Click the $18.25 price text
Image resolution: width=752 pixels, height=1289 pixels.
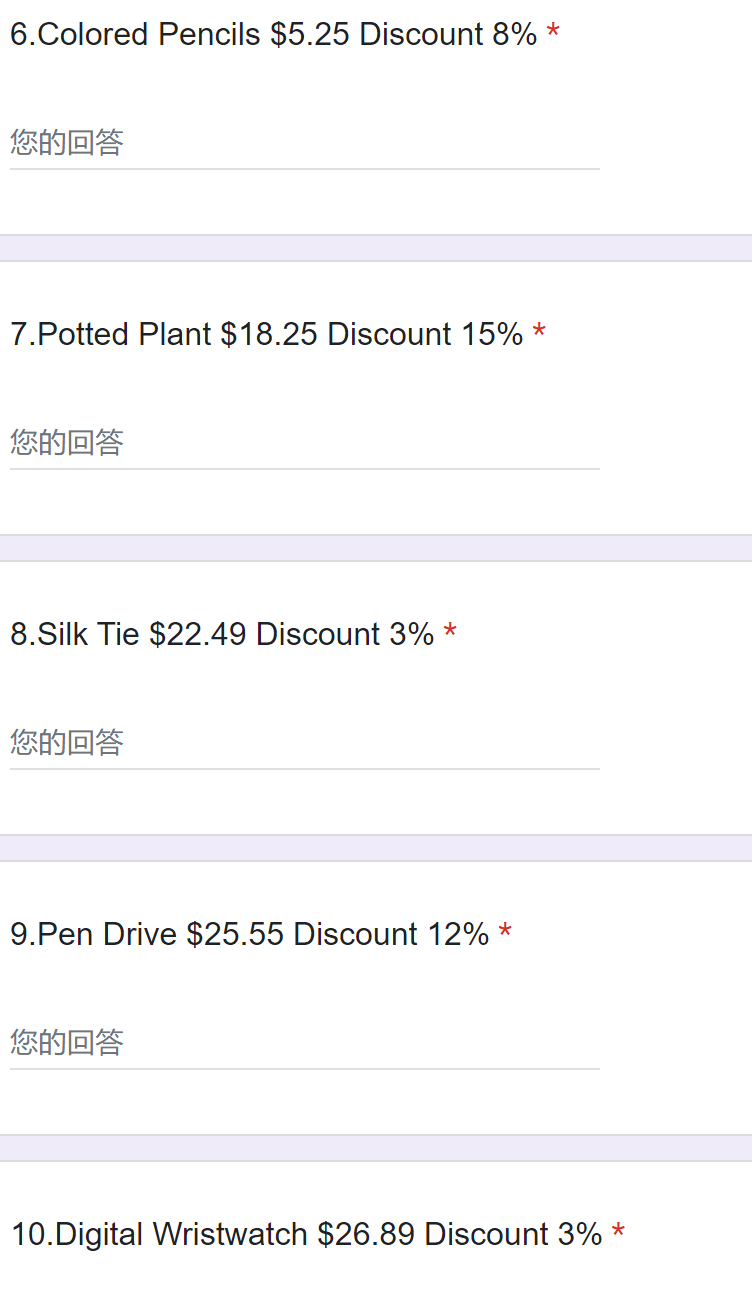(x=268, y=334)
